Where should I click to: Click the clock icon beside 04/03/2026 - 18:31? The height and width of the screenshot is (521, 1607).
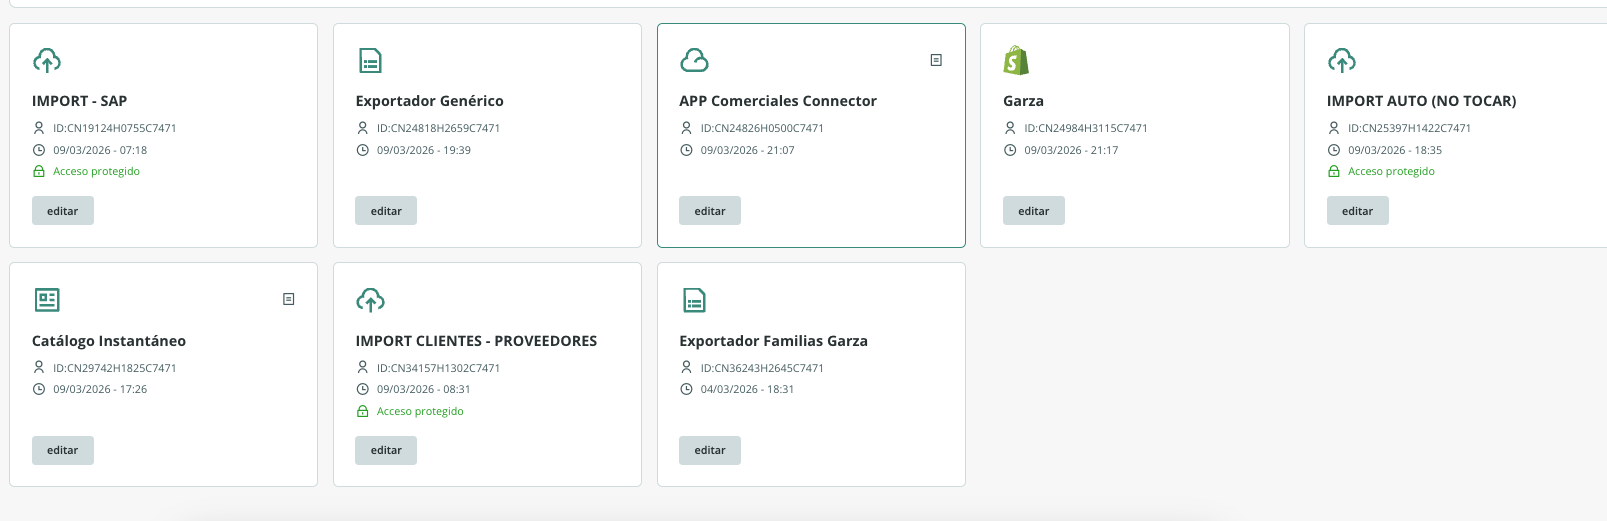686,389
